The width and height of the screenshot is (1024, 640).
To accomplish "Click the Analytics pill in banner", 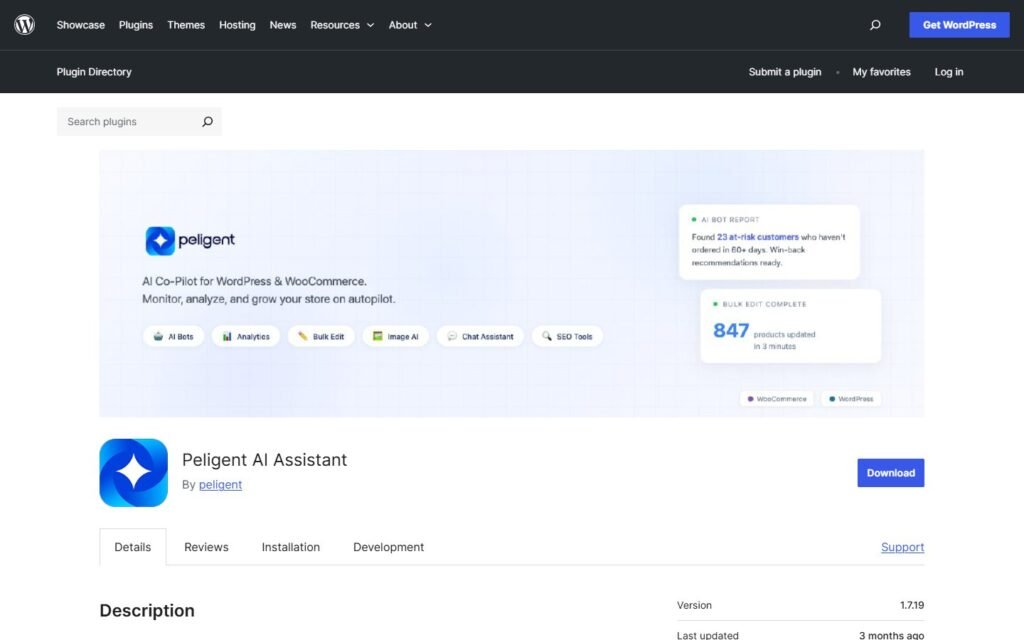I will [x=246, y=336].
